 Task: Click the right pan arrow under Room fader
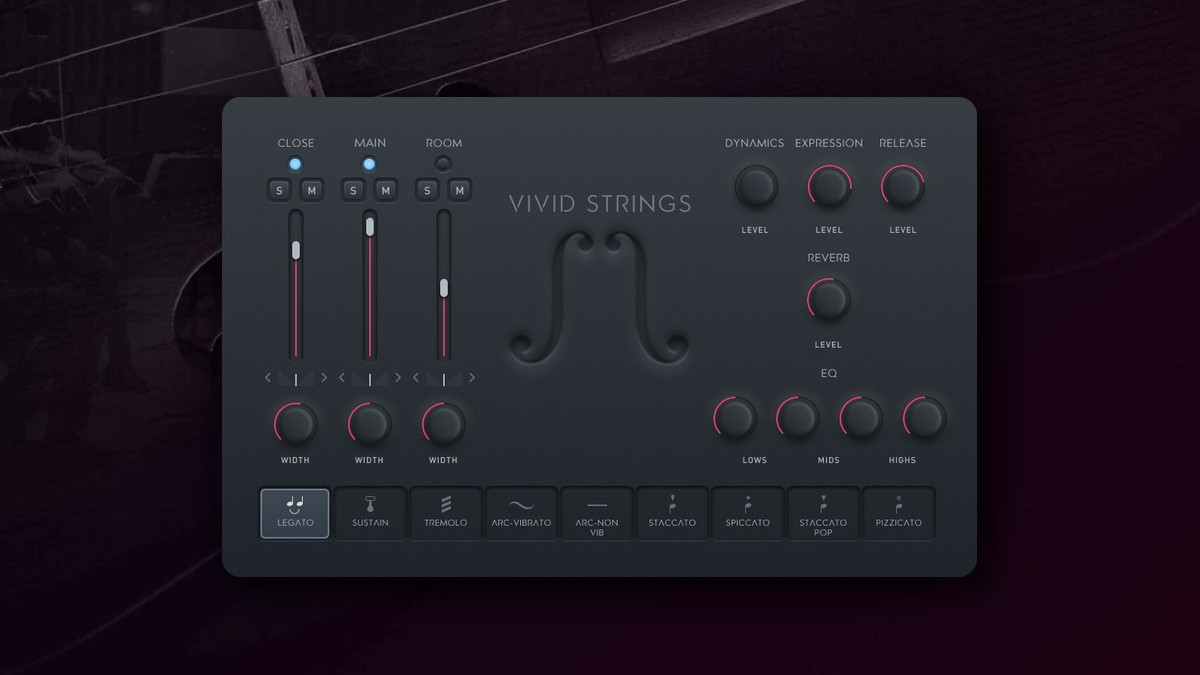click(472, 378)
